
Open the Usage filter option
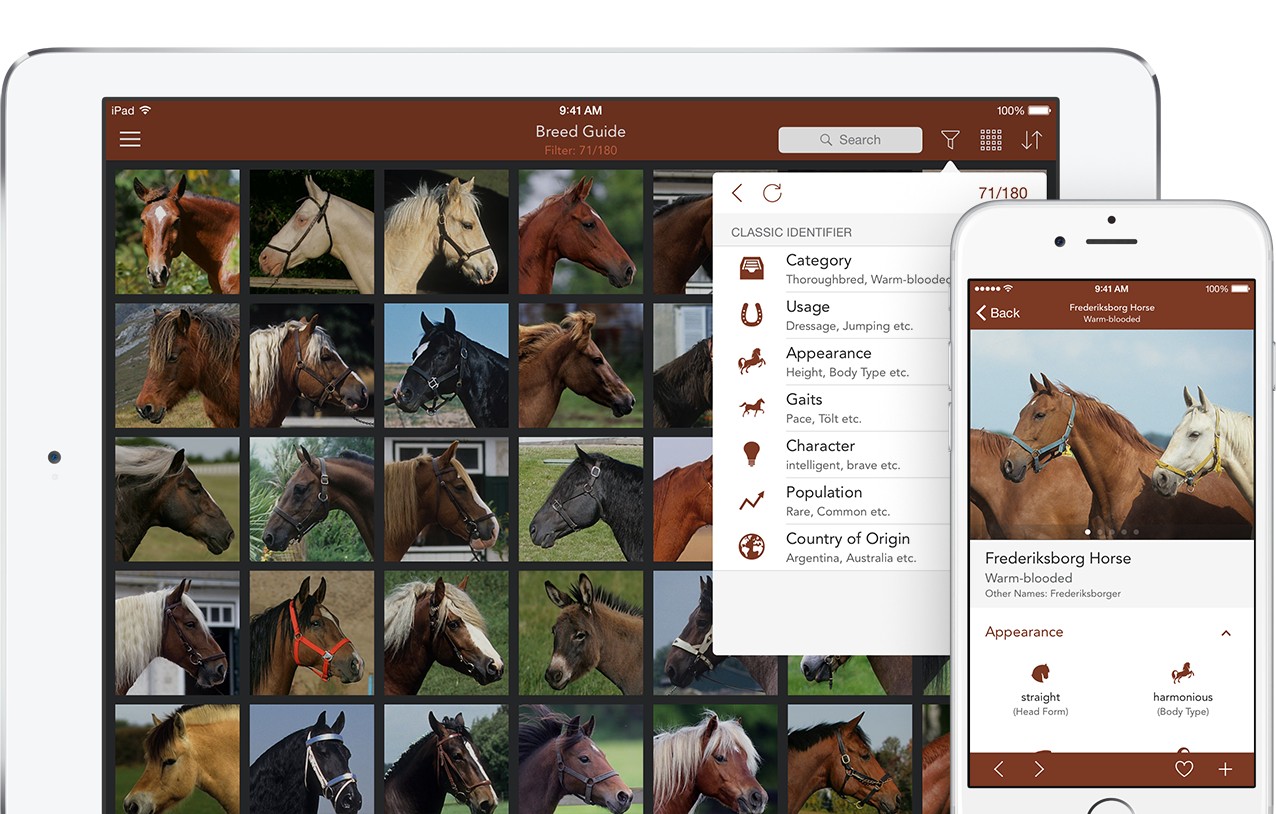[x=840, y=315]
